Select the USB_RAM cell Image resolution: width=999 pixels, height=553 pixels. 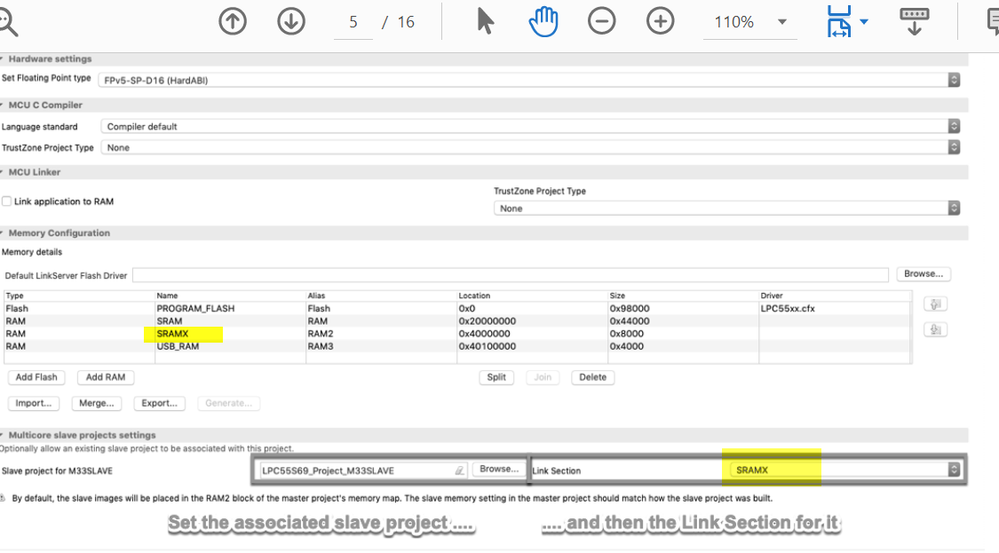pyautogui.click(x=178, y=347)
